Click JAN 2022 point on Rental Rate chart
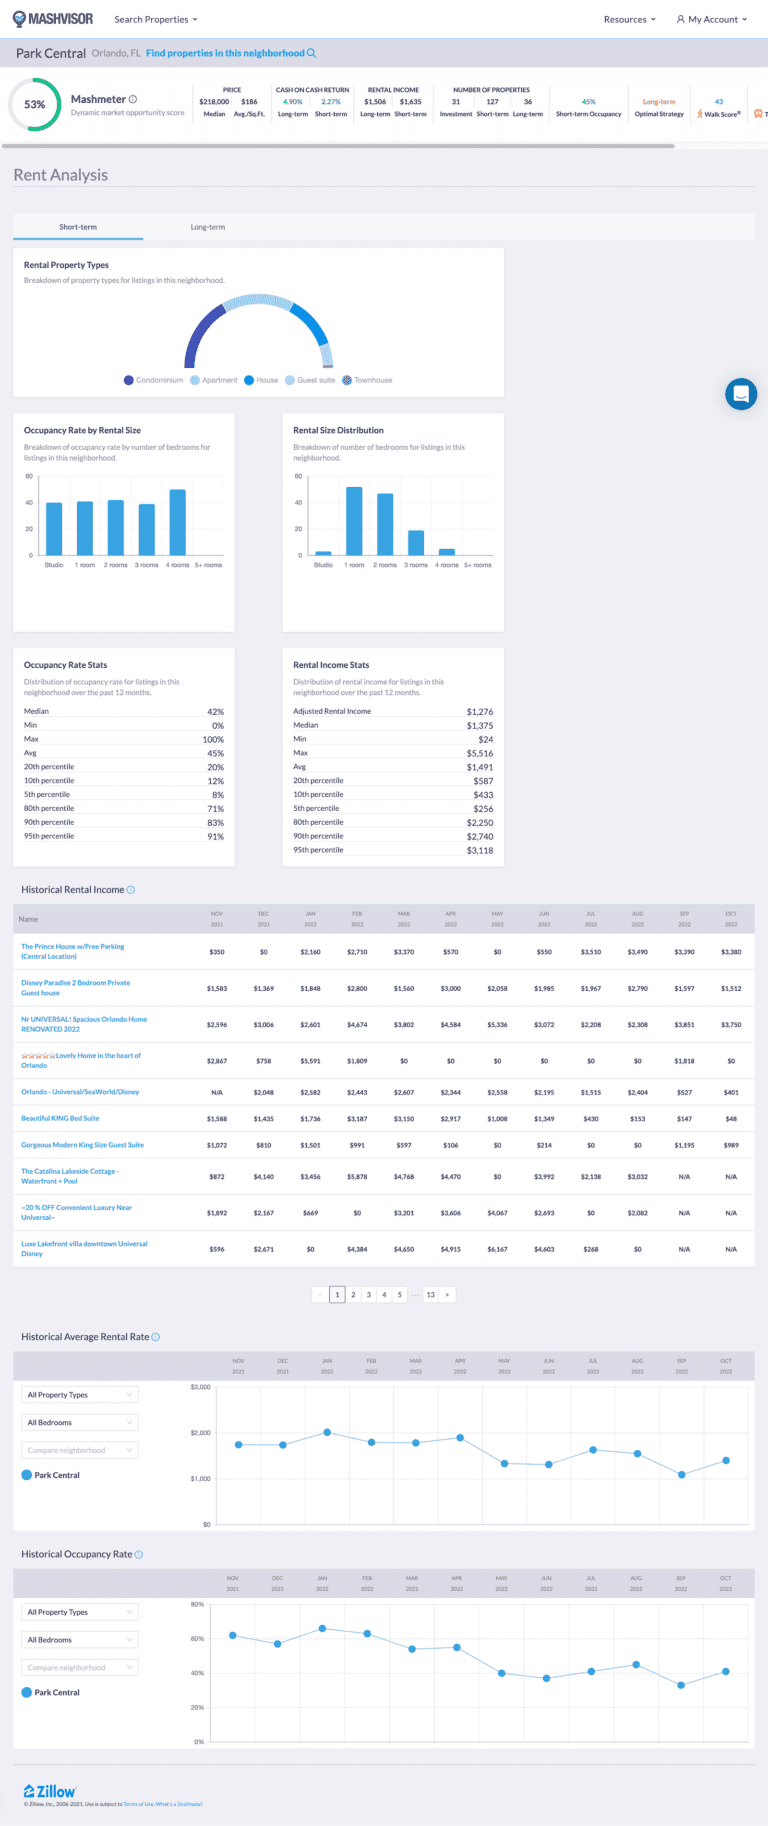 pos(327,1432)
